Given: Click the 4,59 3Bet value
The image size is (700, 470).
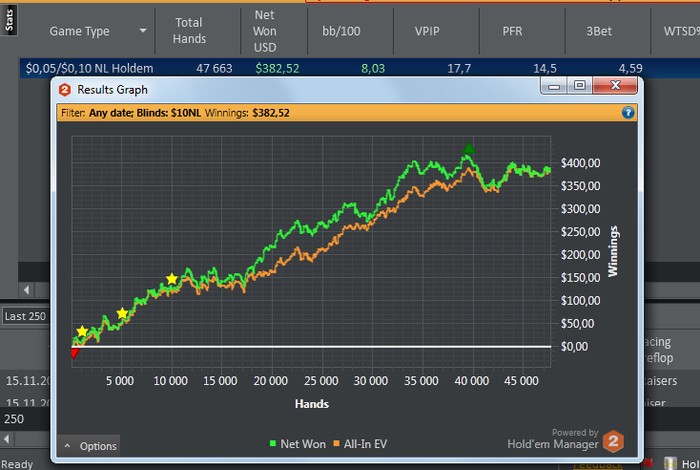Looking at the screenshot, I should click(630, 68).
